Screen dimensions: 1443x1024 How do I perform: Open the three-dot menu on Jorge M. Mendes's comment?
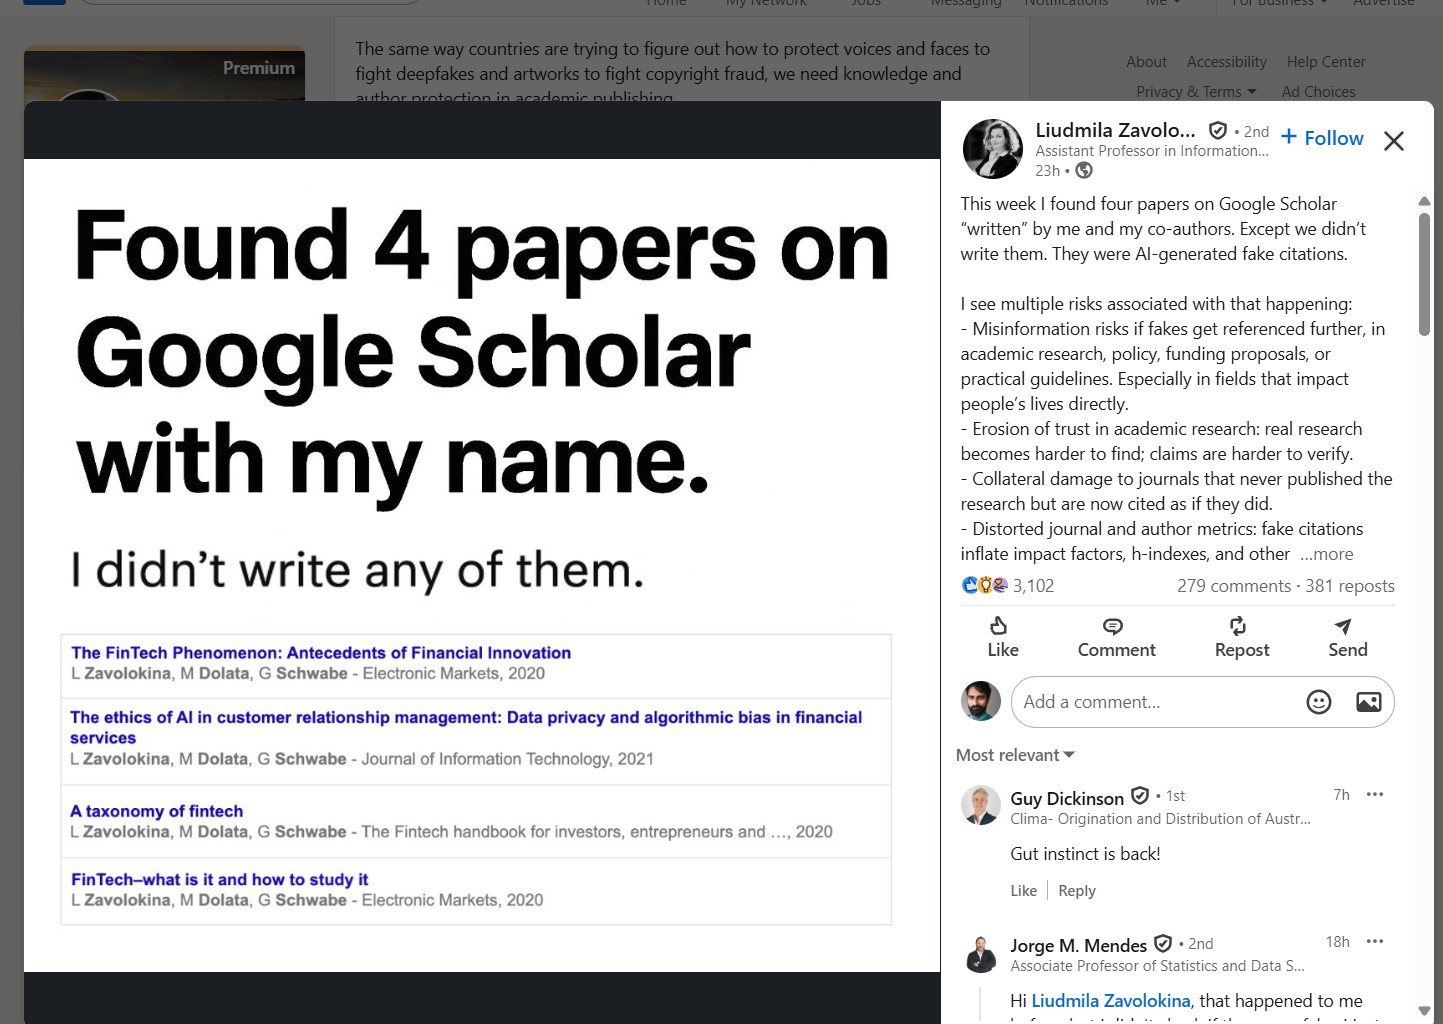point(1375,941)
